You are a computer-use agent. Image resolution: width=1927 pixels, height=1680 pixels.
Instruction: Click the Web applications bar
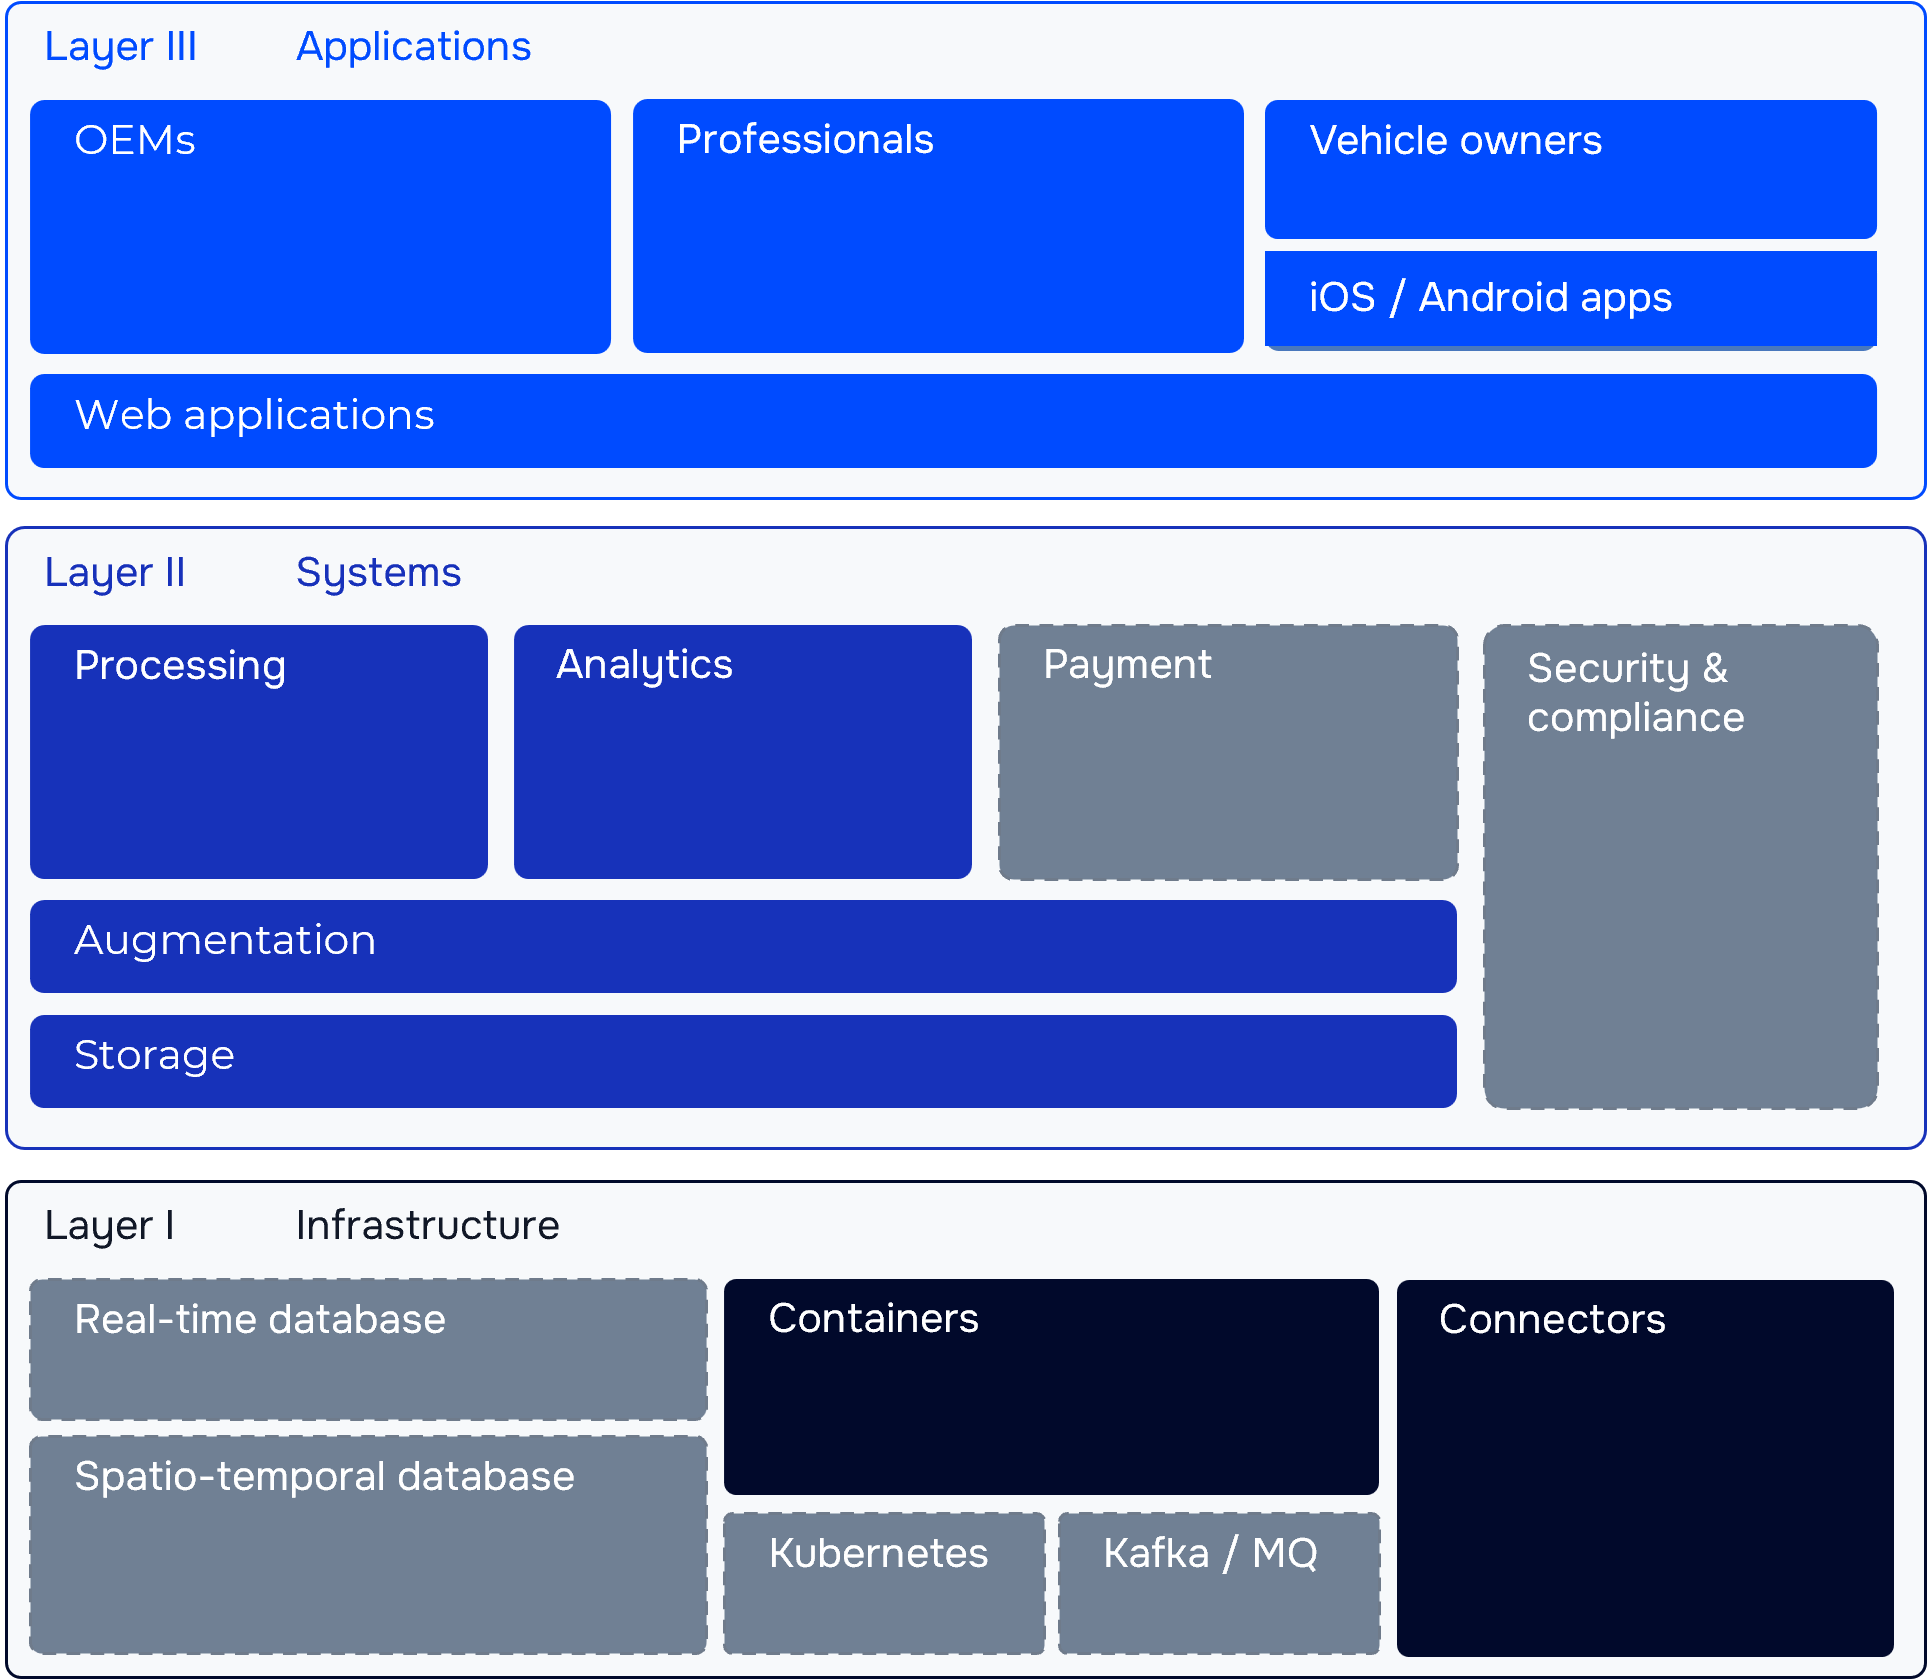point(952,420)
